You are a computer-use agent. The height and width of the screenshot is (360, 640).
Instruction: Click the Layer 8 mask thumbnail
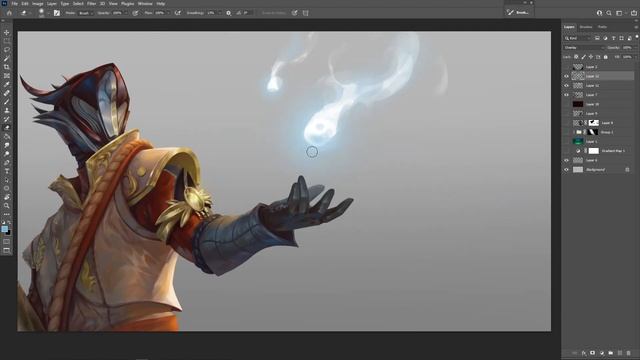593,123
